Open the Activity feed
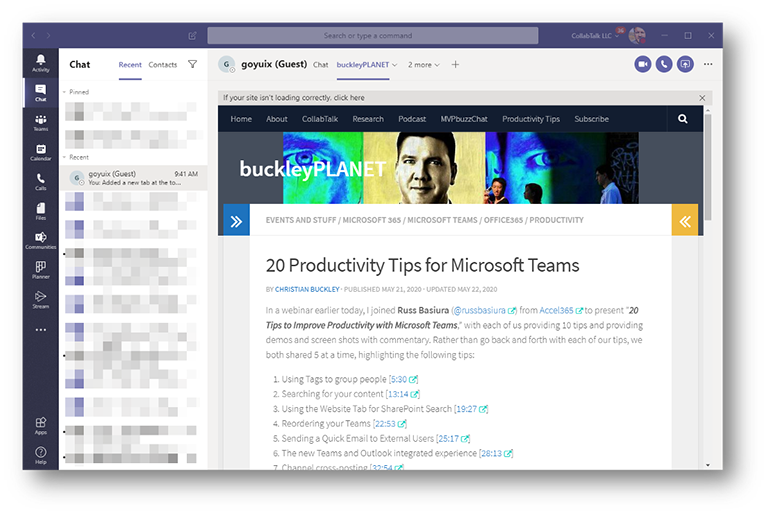This screenshot has height=515, width=768. (41, 63)
